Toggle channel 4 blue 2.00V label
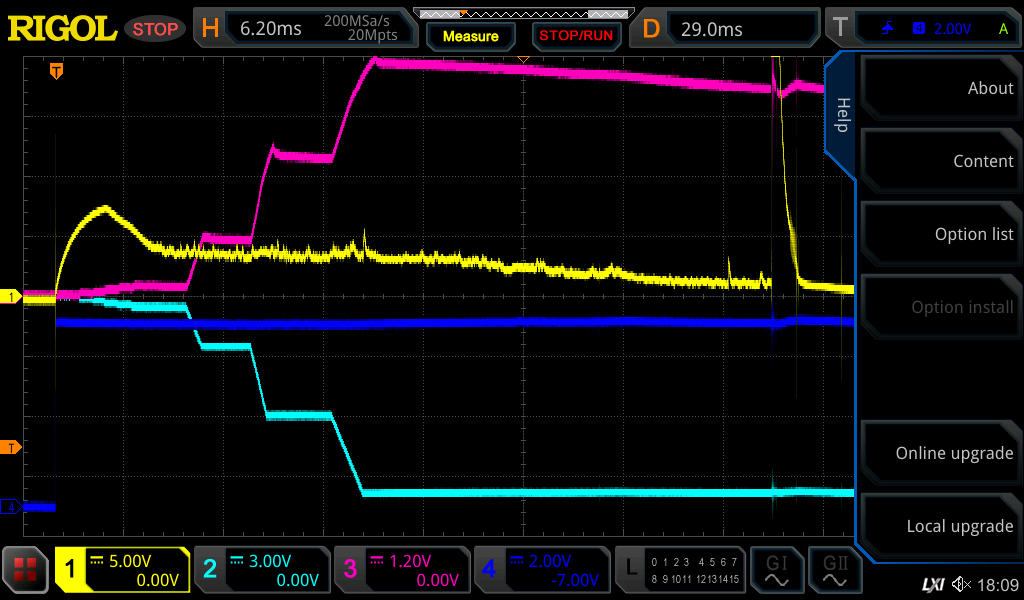The width and height of the screenshot is (1024, 600). tap(542, 570)
